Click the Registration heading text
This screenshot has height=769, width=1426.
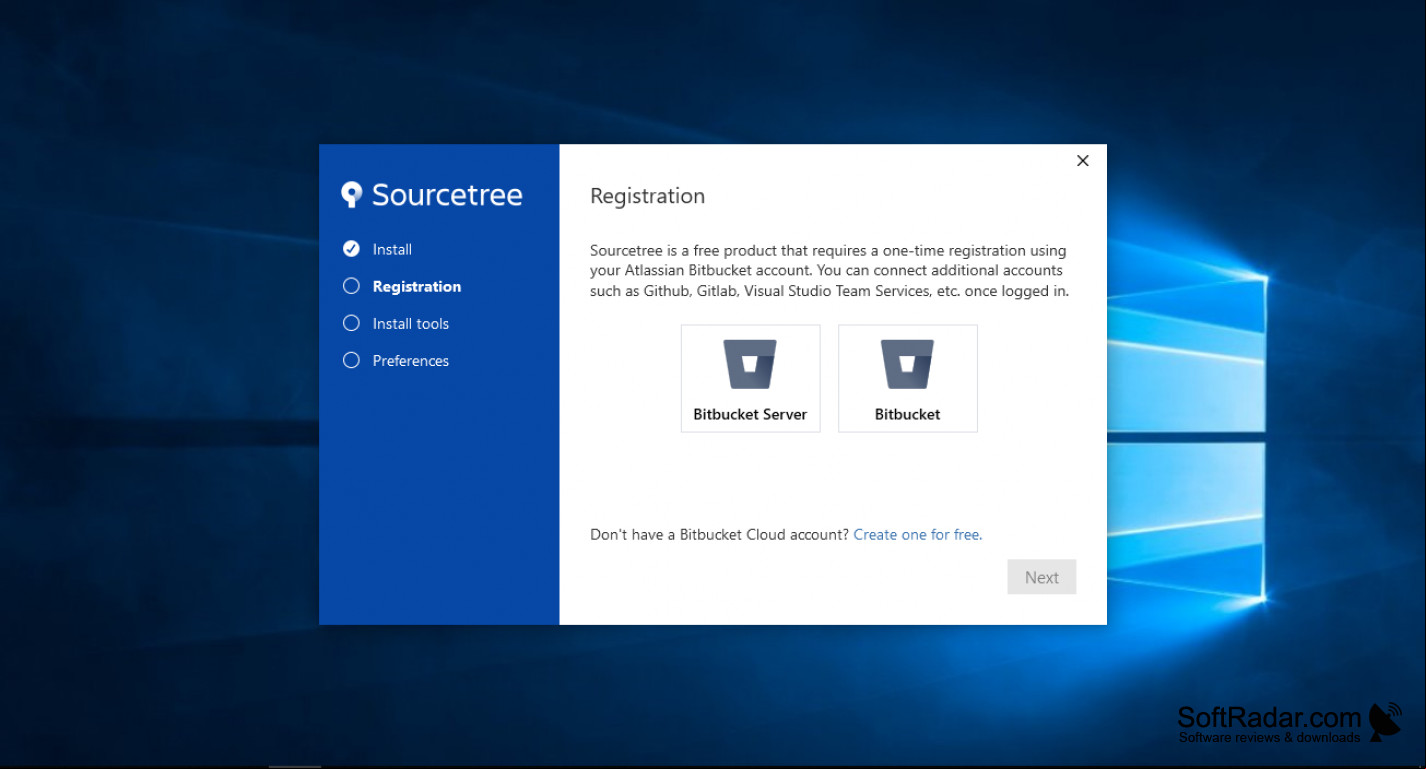648,196
